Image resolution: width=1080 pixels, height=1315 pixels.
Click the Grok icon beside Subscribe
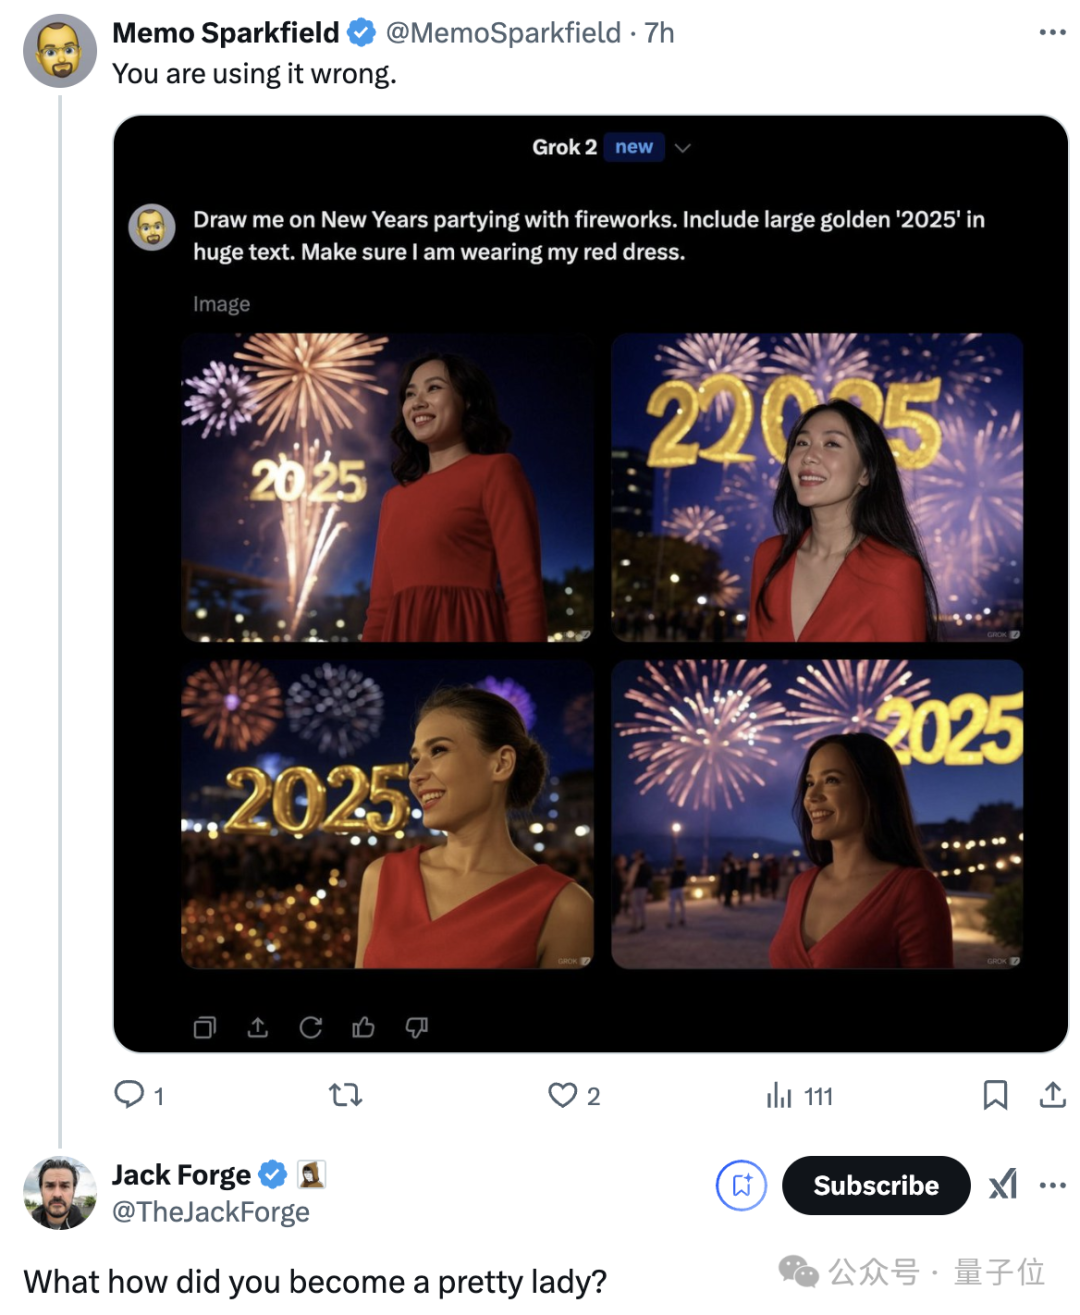click(1003, 1186)
